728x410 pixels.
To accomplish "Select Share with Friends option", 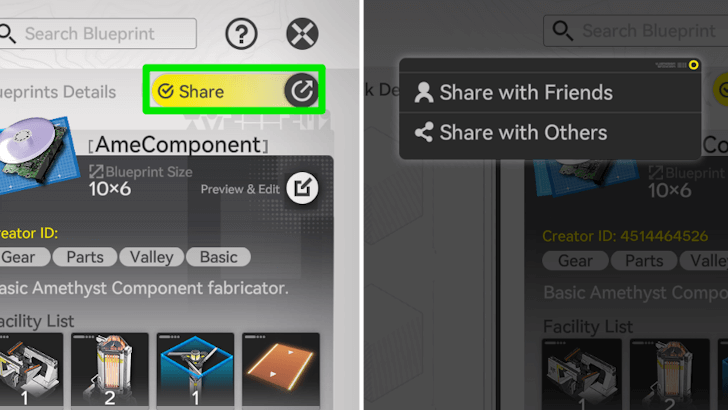I will 550,92.
